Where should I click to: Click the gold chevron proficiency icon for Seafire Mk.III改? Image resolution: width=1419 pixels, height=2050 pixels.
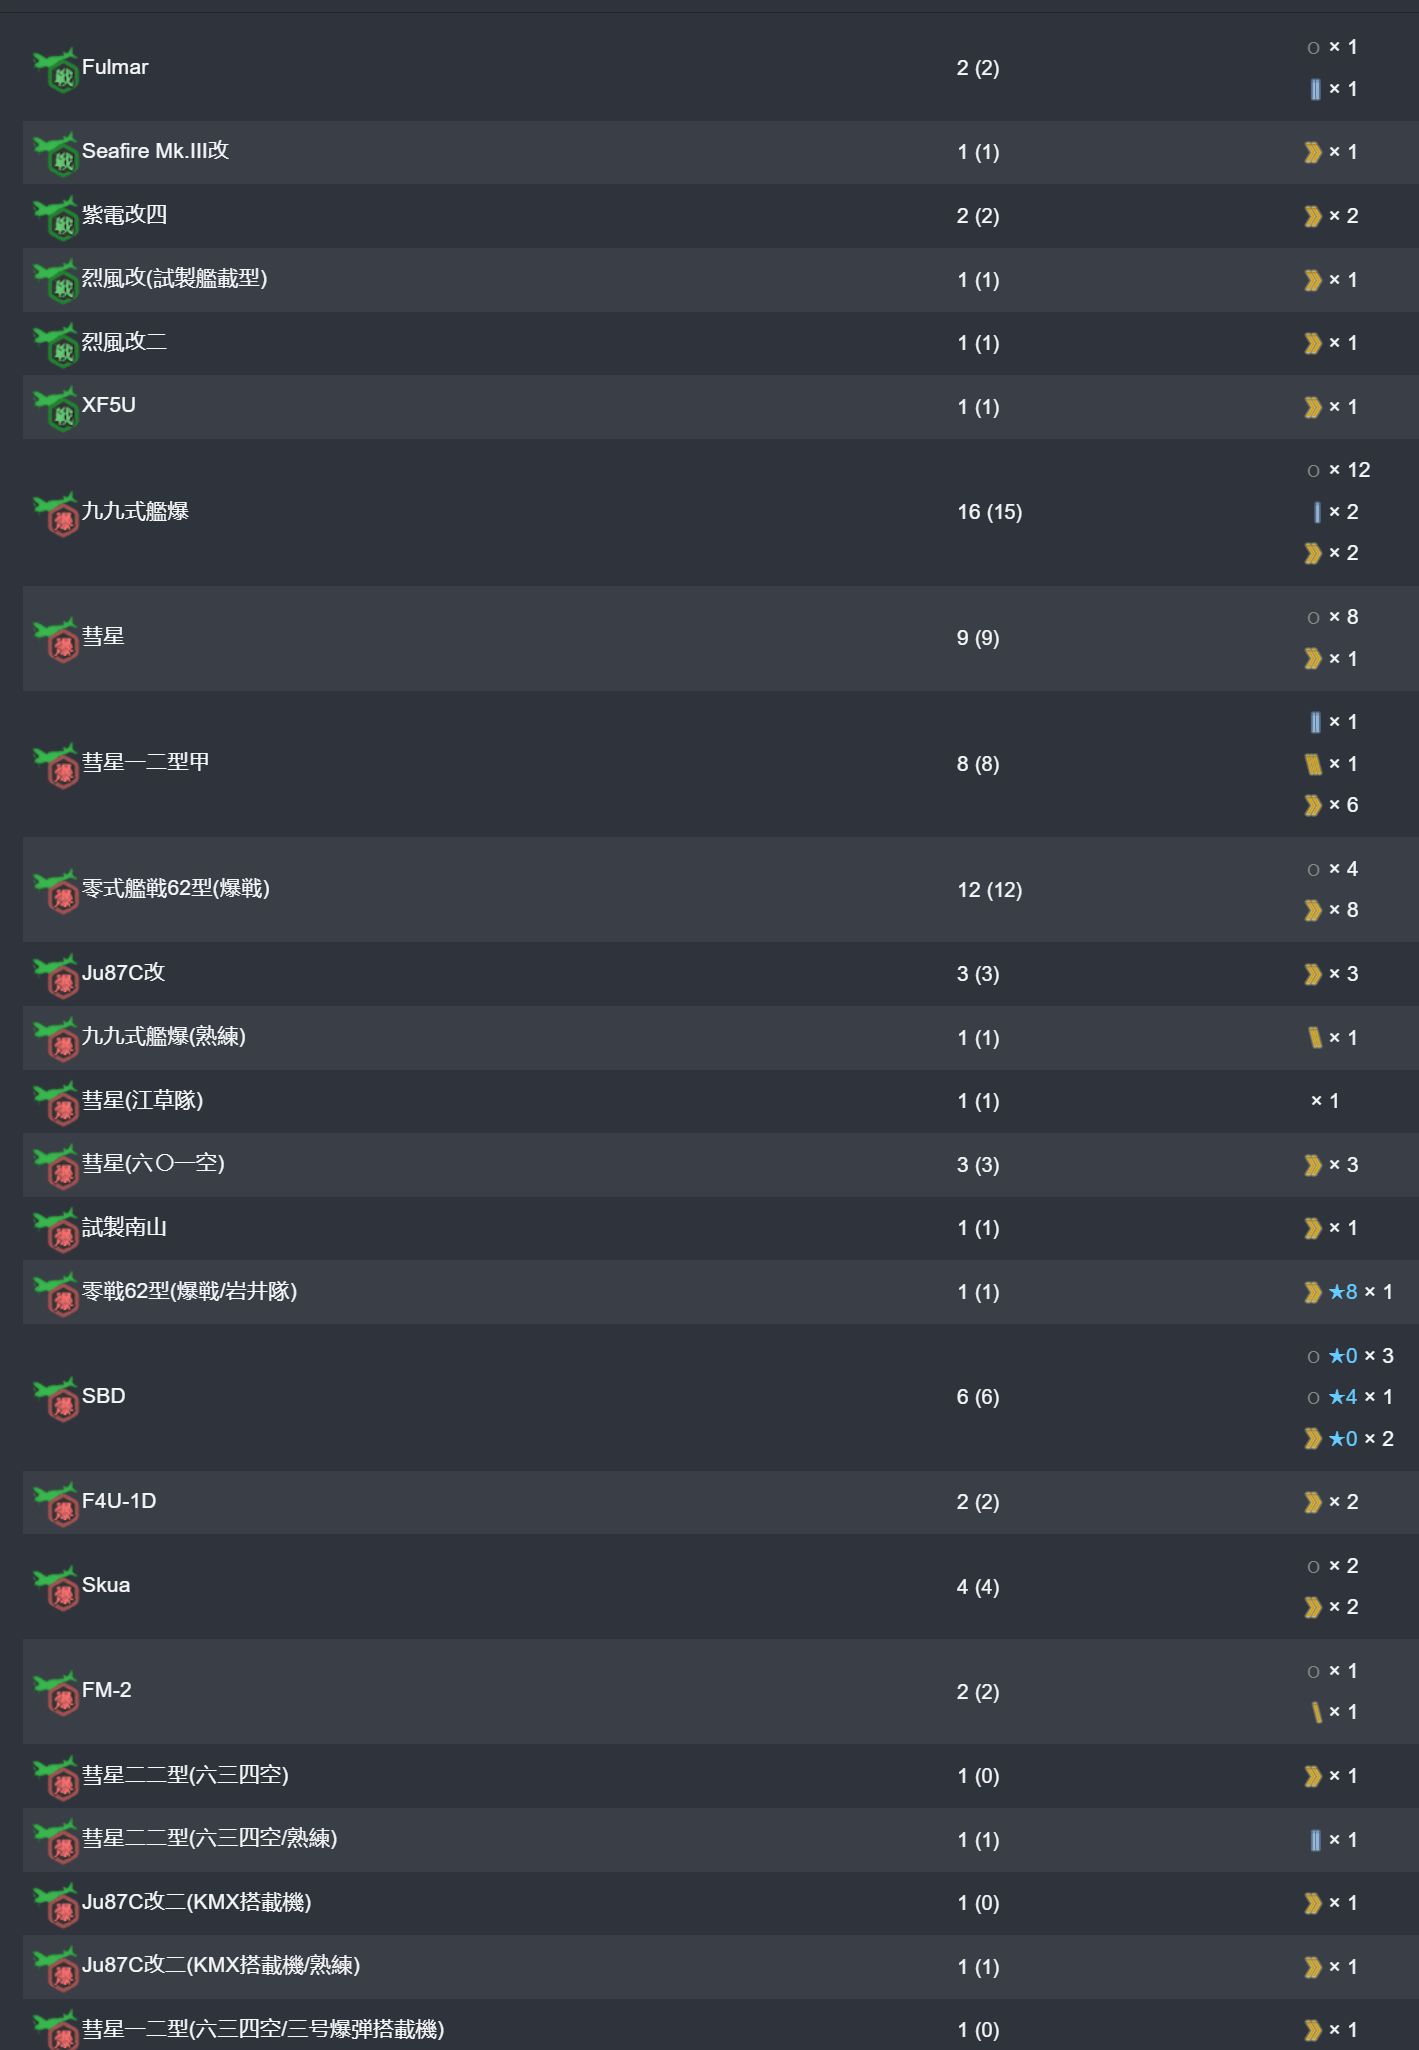pyautogui.click(x=1313, y=152)
